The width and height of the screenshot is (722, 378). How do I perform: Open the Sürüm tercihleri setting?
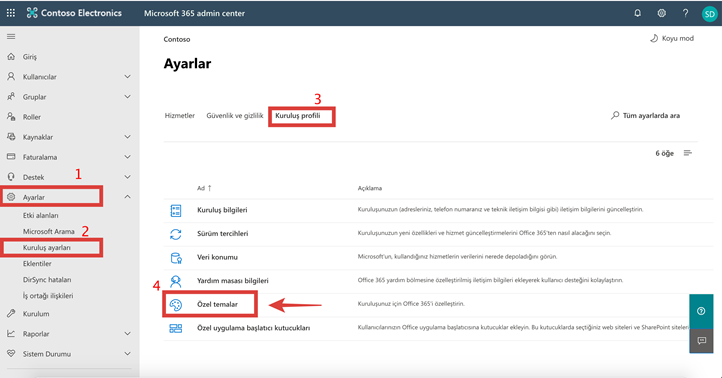tap(222, 233)
